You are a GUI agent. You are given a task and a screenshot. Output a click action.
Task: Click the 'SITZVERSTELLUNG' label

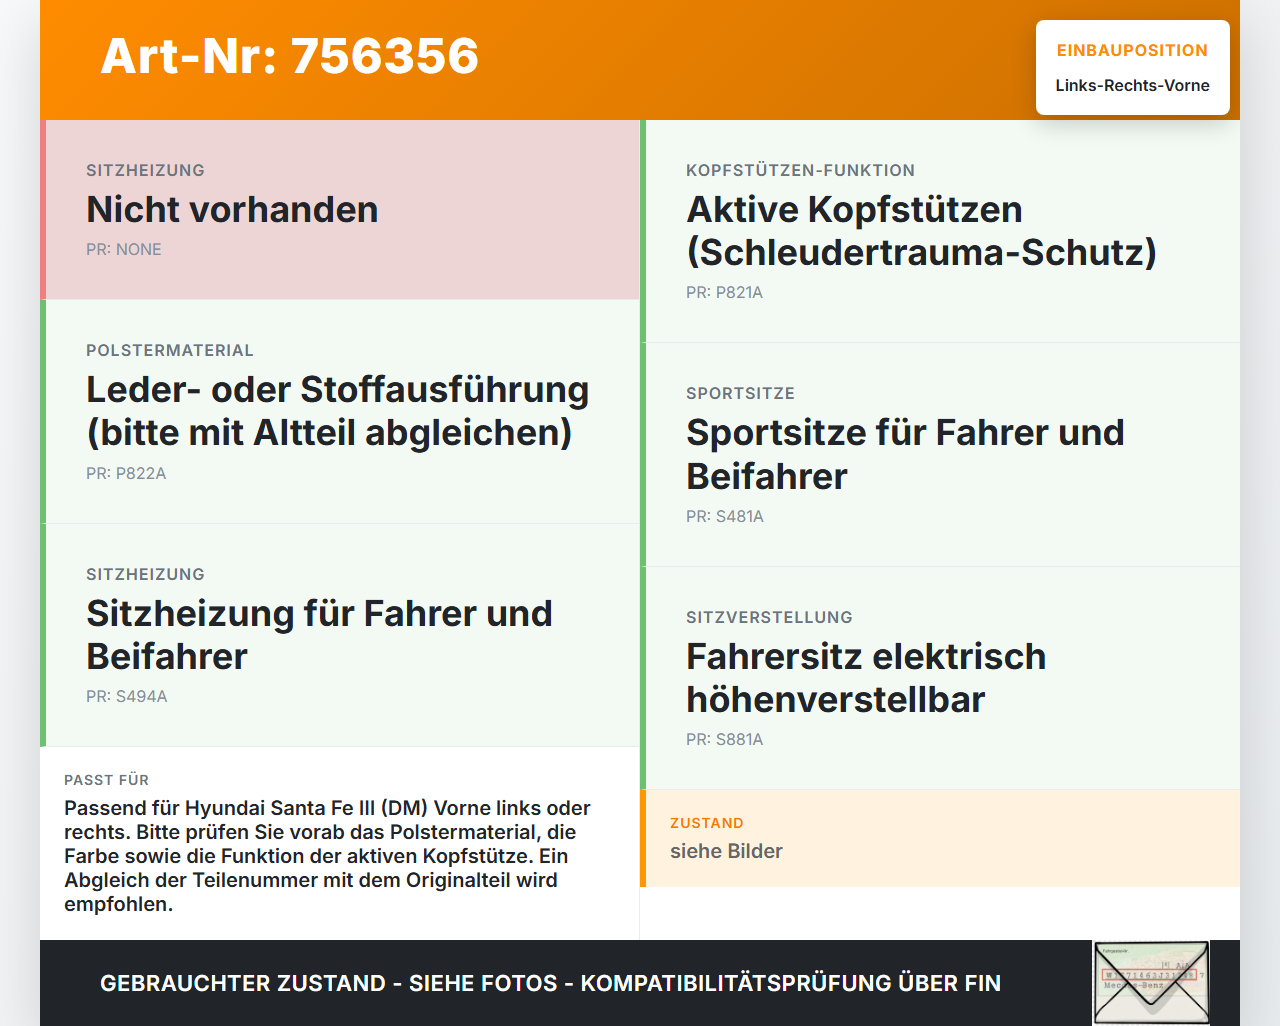point(769,617)
